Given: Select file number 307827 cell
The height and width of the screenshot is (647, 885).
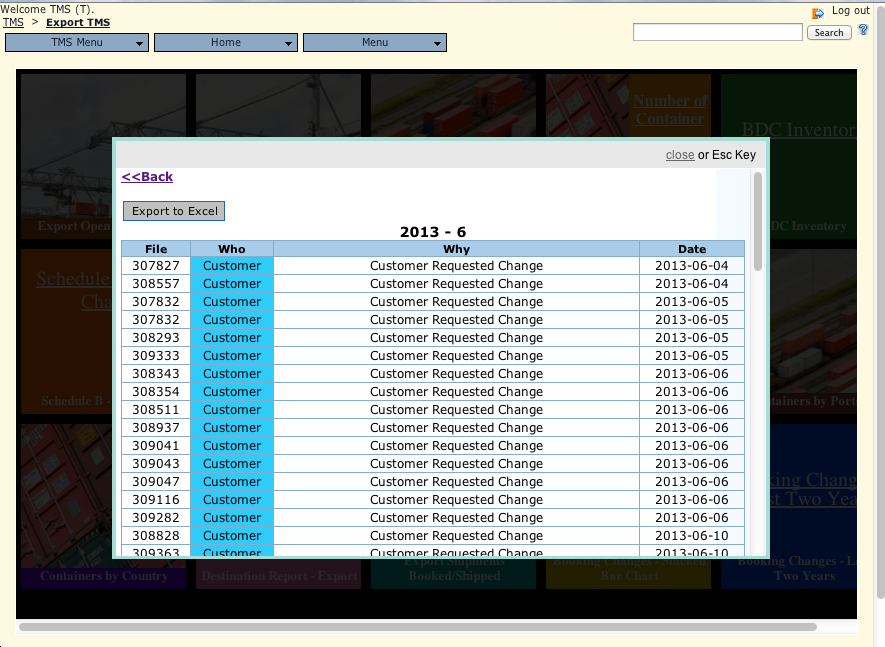Looking at the screenshot, I should [x=155, y=266].
